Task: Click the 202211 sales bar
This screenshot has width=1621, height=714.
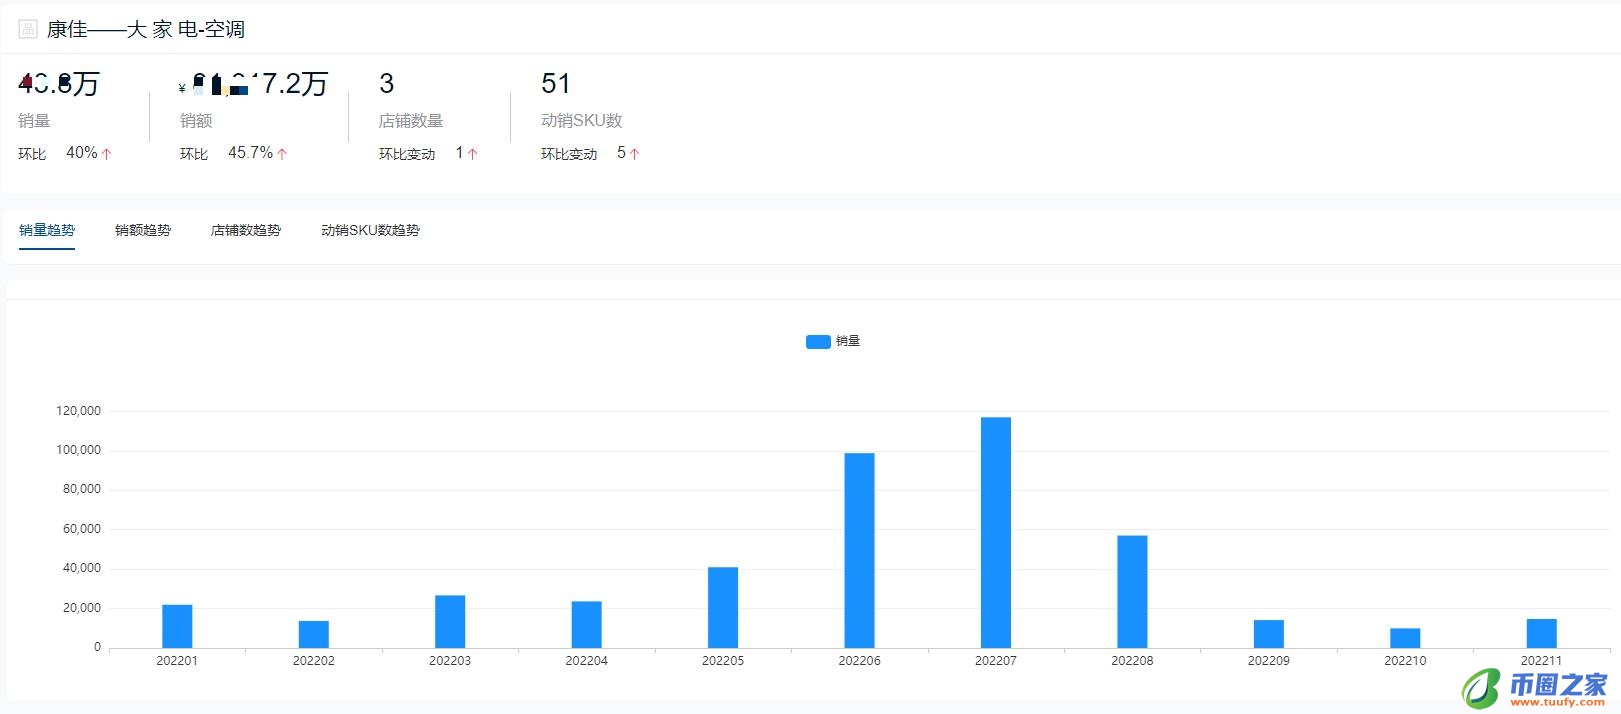Action: [x=1541, y=633]
